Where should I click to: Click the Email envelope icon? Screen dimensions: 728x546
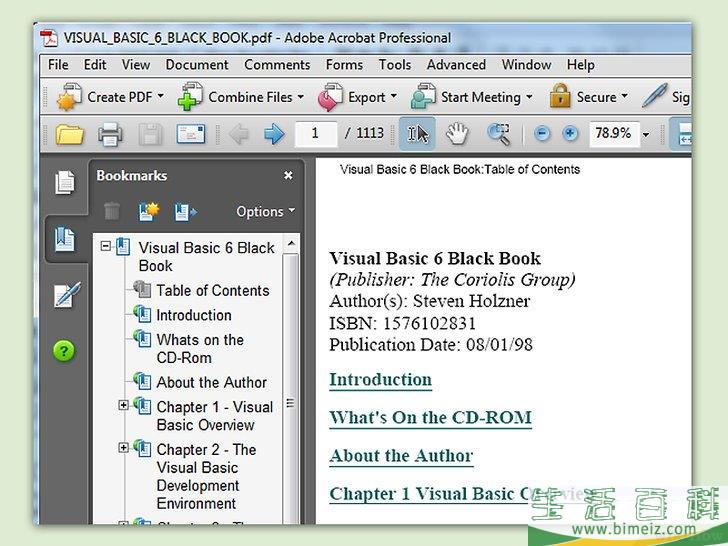[190, 133]
